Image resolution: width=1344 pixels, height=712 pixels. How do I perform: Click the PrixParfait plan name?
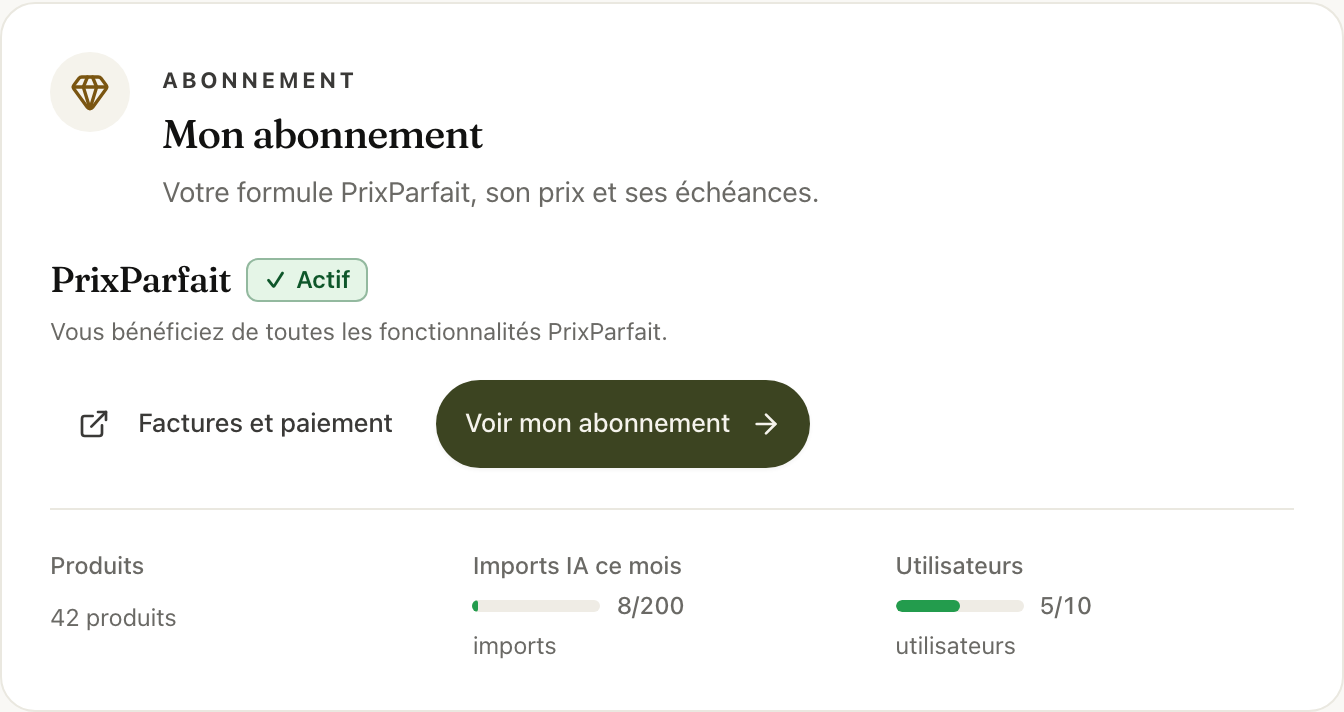[x=141, y=280]
